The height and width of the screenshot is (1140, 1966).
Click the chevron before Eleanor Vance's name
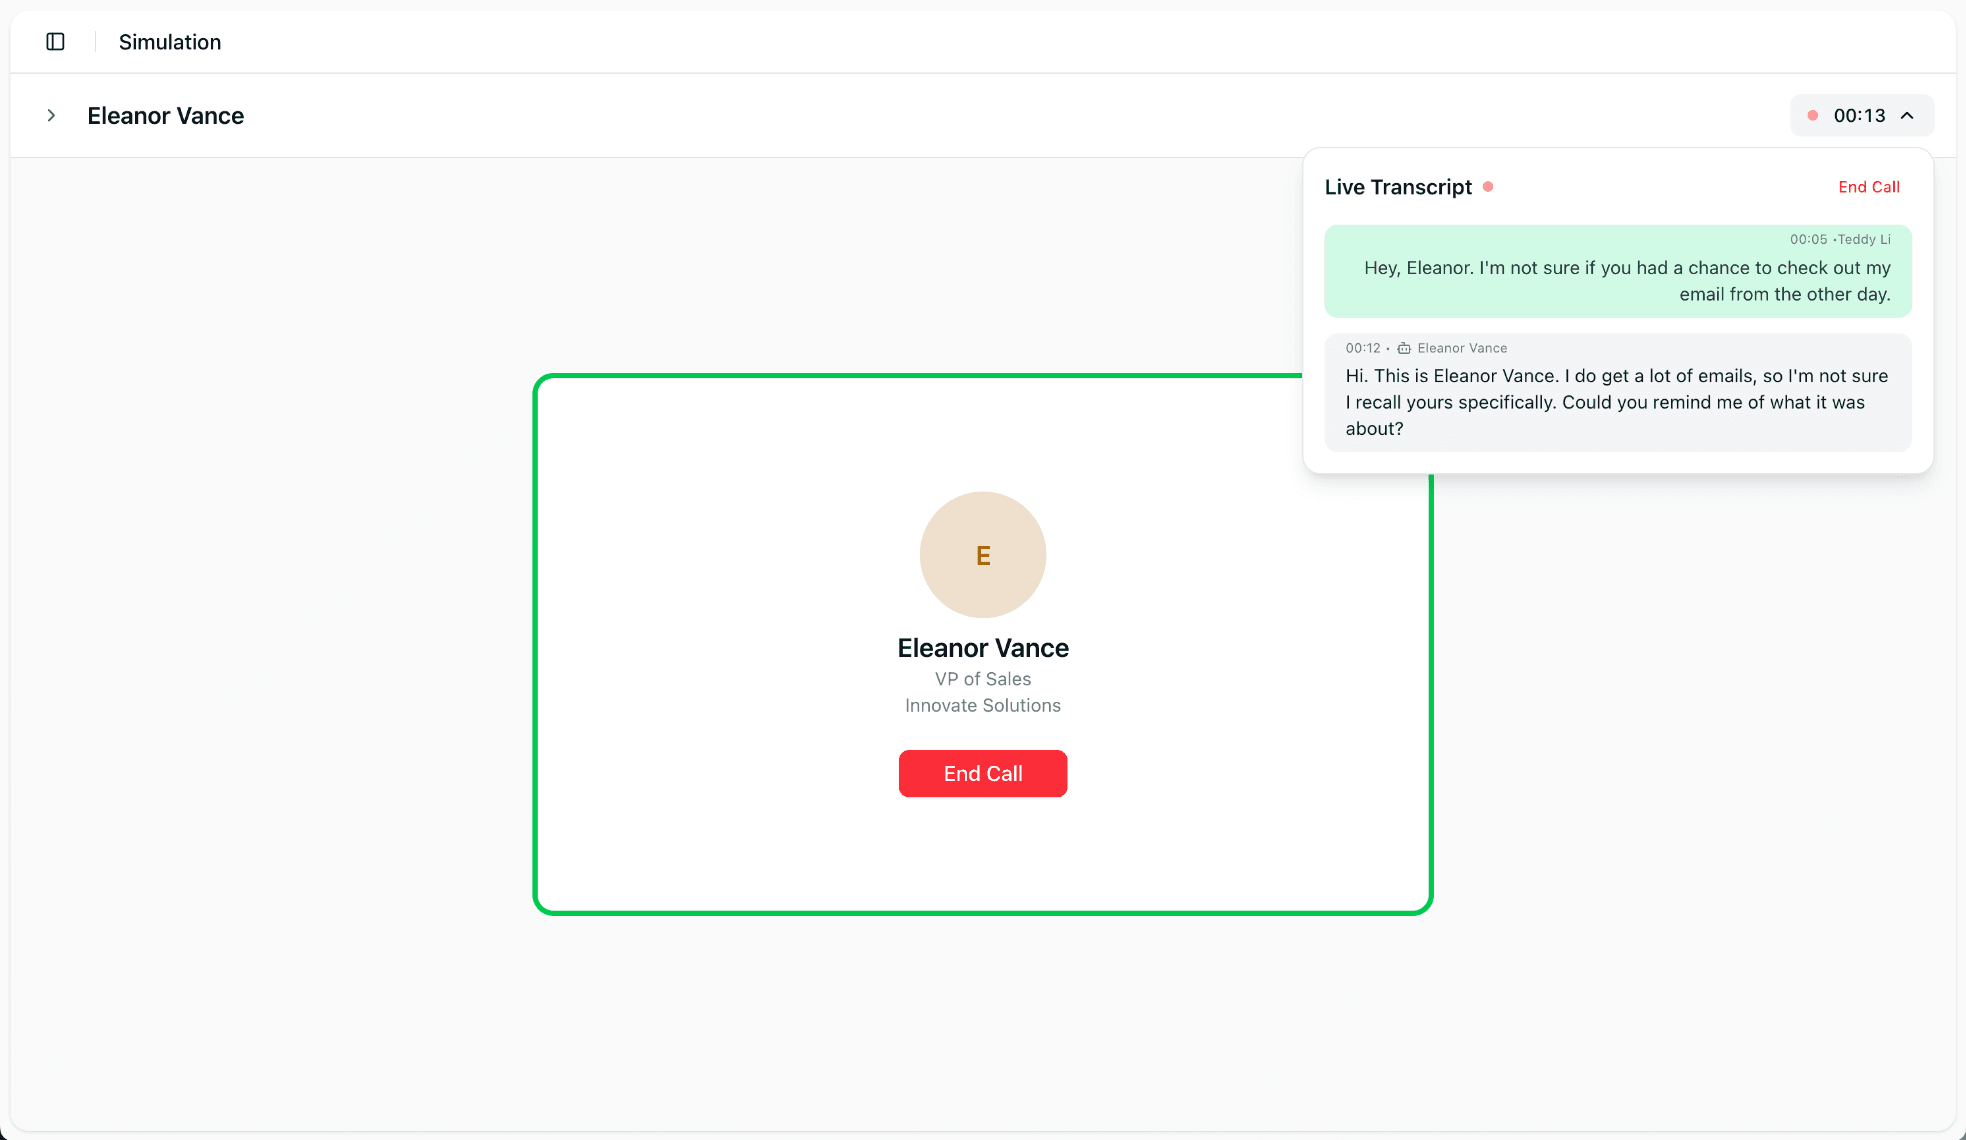[x=52, y=115]
